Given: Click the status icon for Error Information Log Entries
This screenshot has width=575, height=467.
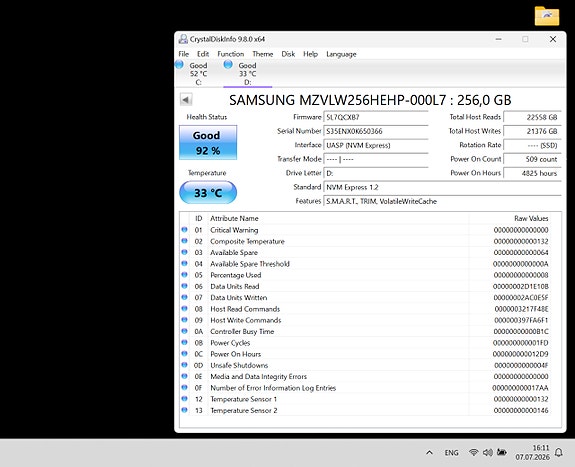Looking at the screenshot, I should (184, 387).
